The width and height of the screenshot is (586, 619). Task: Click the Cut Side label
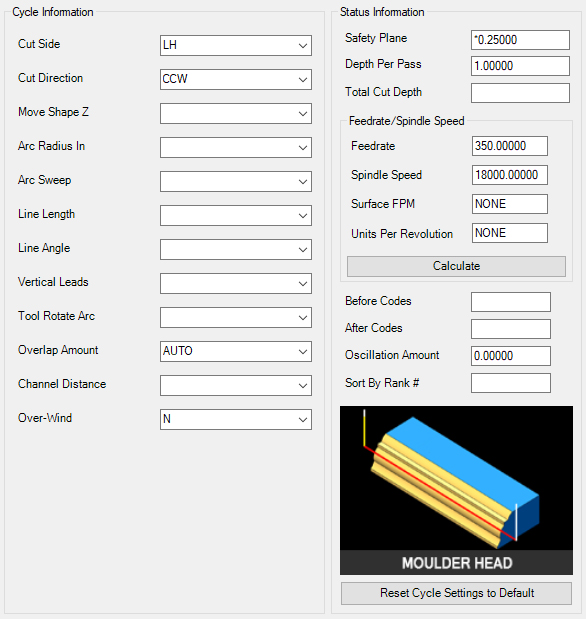(39, 44)
